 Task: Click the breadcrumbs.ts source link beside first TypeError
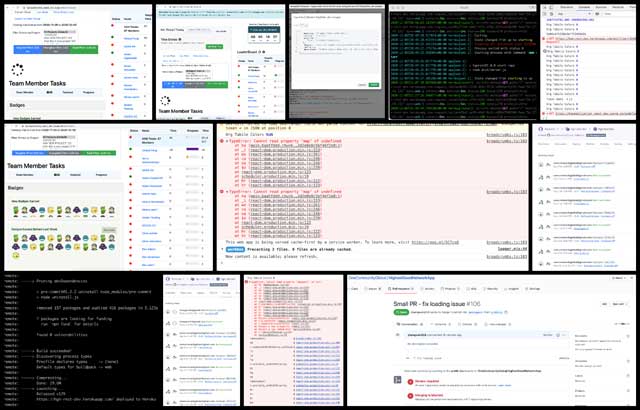click(507, 141)
